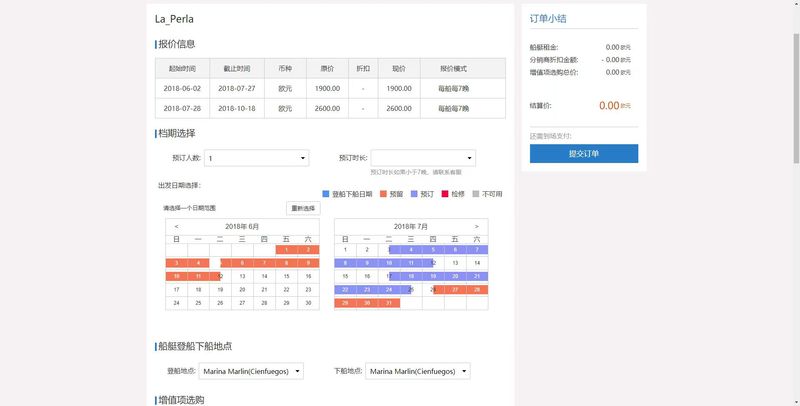Click the 订单小结 heading
Image resolution: width=800 pixels, height=406 pixels.
(548, 19)
